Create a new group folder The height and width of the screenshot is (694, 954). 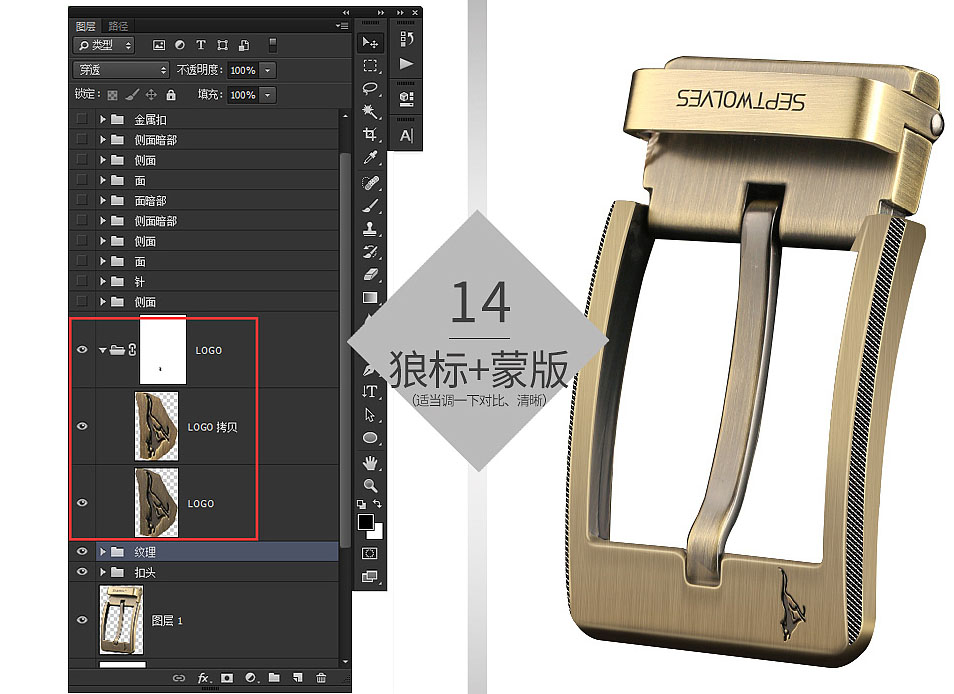coord(274,678)
